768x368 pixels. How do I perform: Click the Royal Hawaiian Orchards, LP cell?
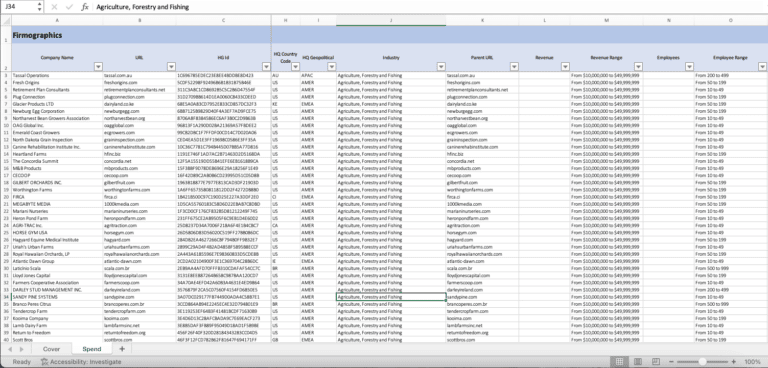click(x=57, y=254)
